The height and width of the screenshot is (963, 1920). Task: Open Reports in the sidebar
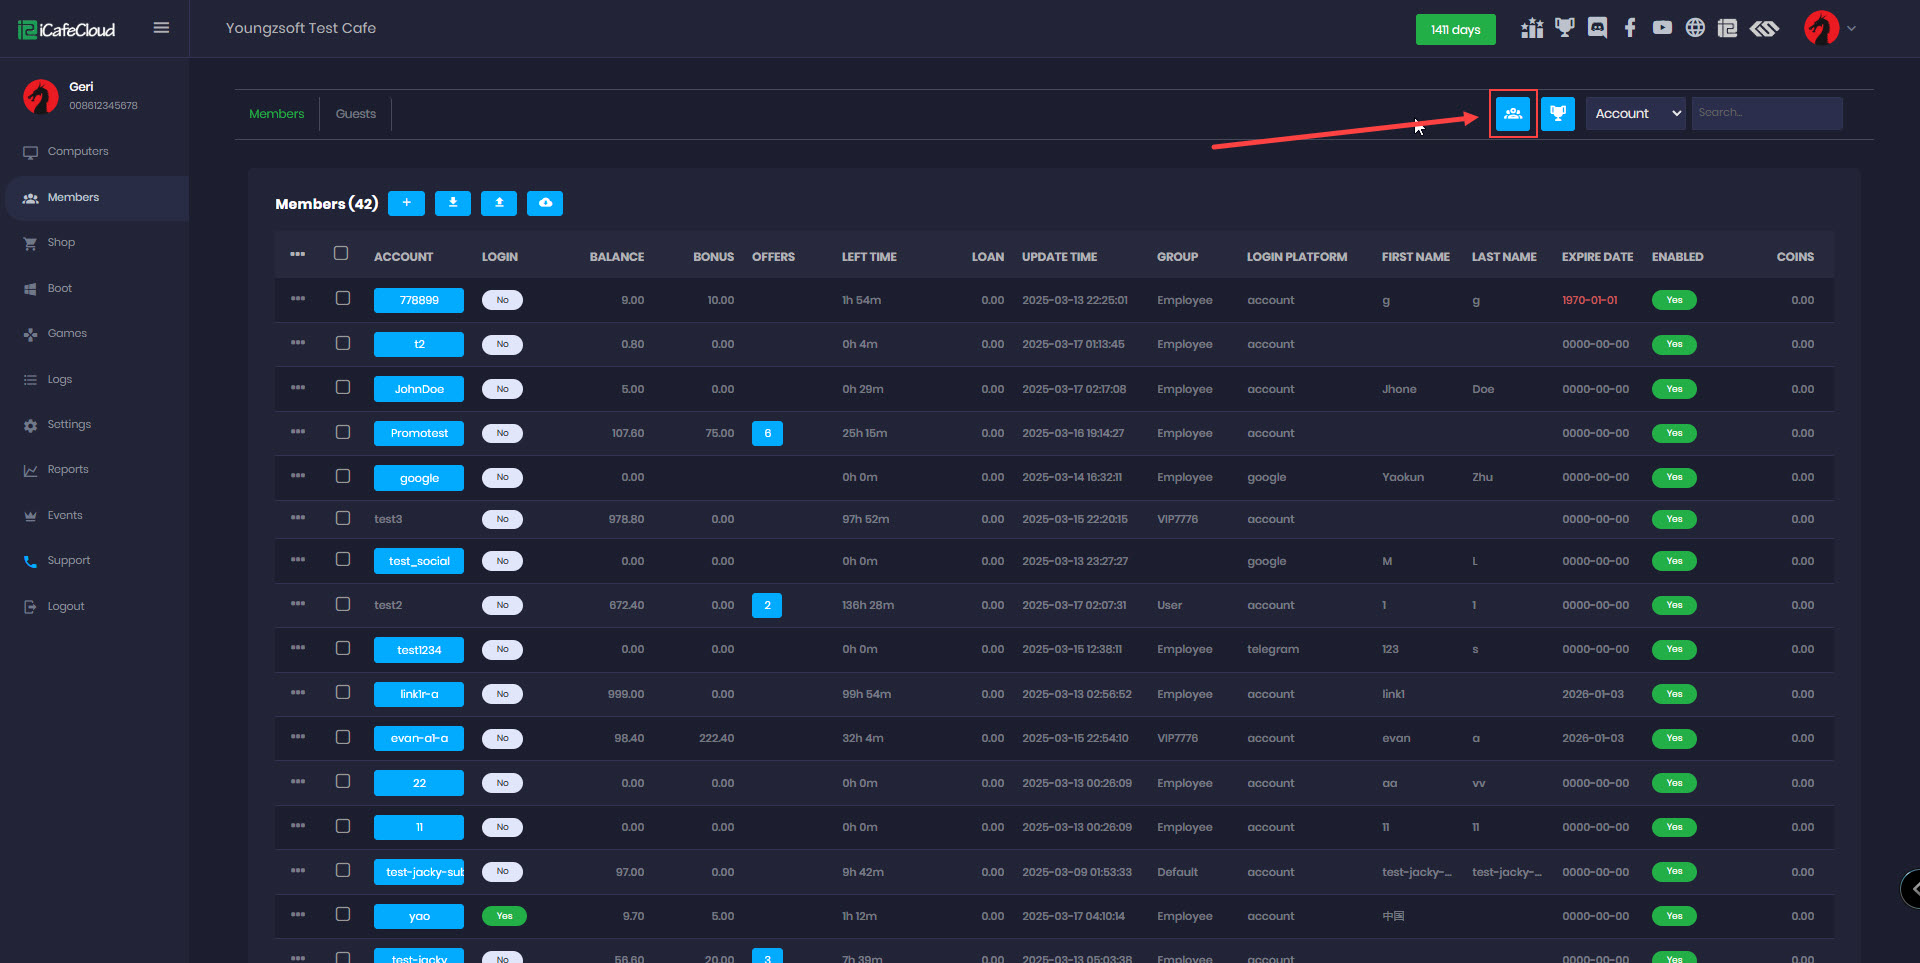[68, 470]
